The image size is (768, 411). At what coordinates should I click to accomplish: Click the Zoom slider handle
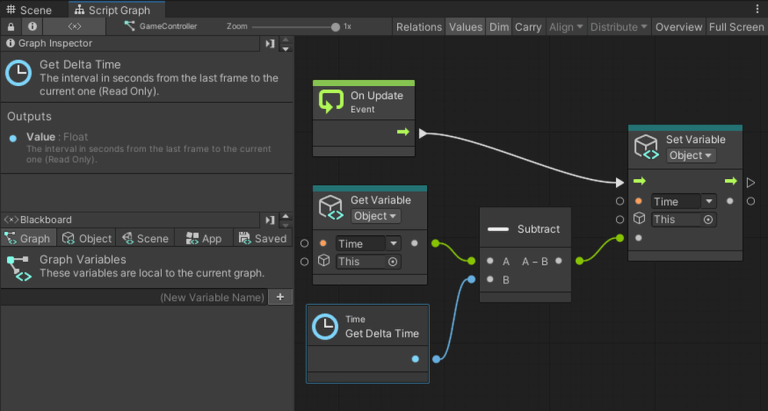tap(334, 27)
